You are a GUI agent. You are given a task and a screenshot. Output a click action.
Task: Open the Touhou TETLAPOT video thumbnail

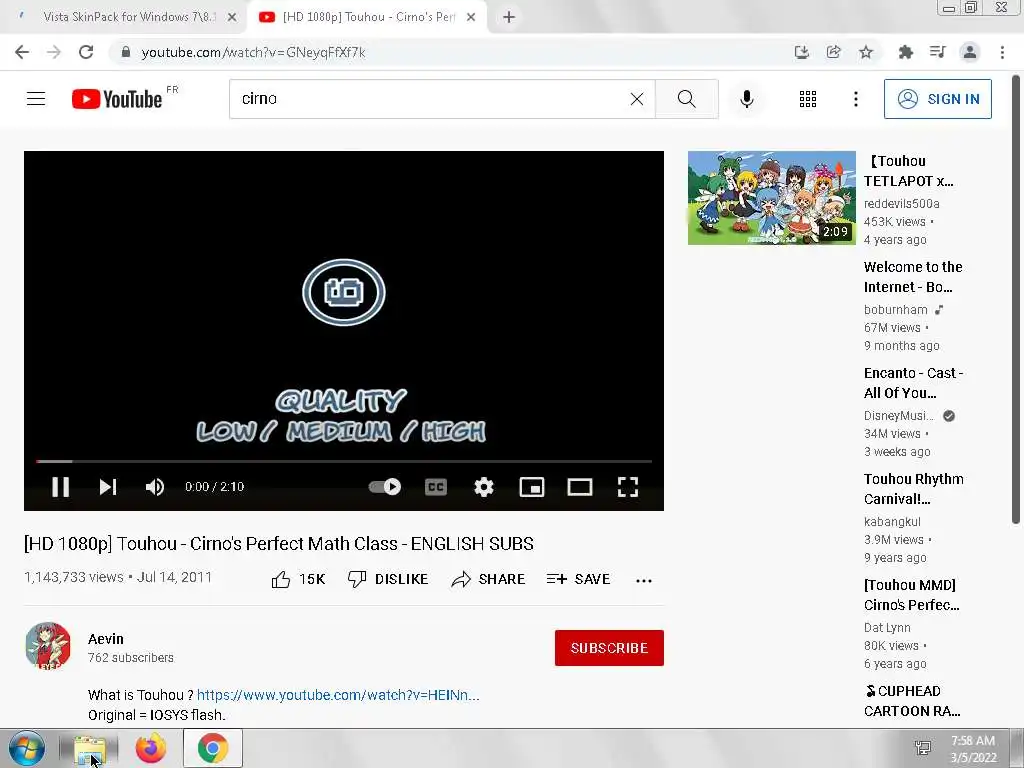(771, 198)
